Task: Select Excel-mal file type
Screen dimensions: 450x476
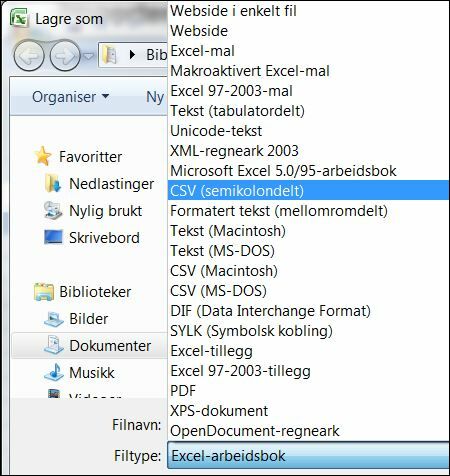Action: click(x=308, y=51)
